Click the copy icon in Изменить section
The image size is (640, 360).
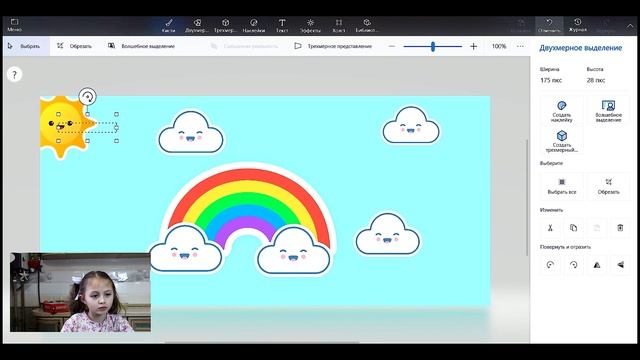pyautogui.click(x=573, y=228)
